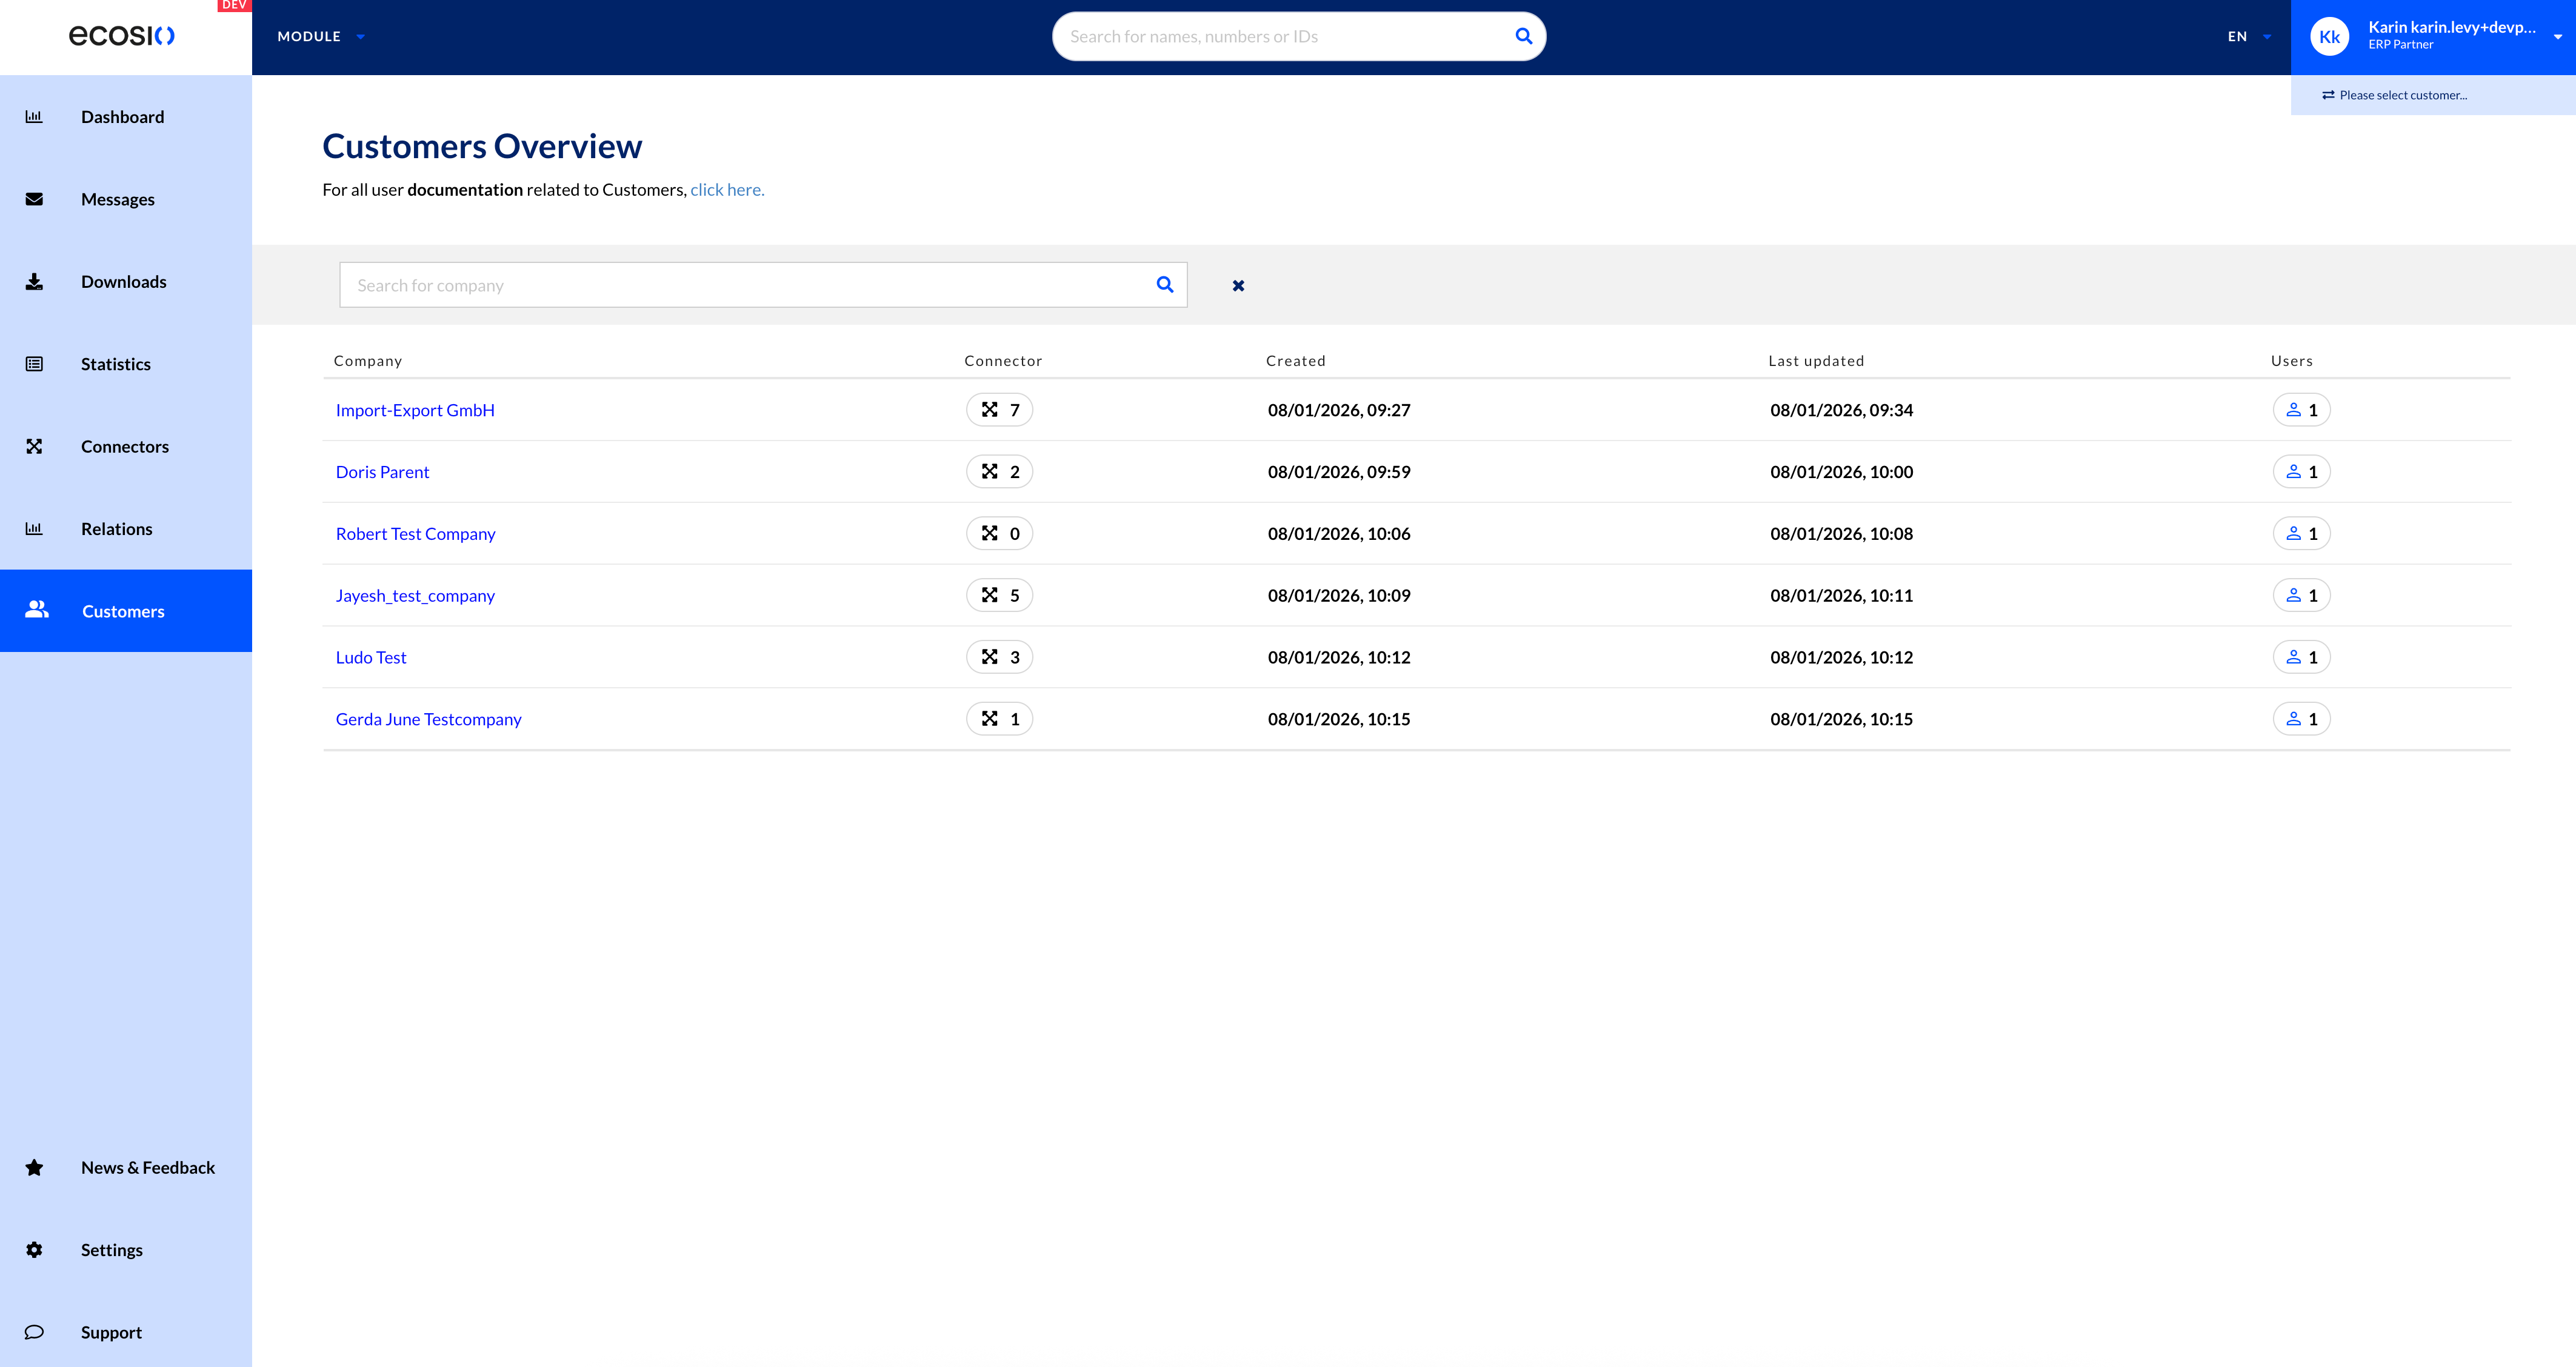This screenshot has width=2576, height=1367.
Task: Open Settings from the sidebar
Action: tap(111, 1250)
